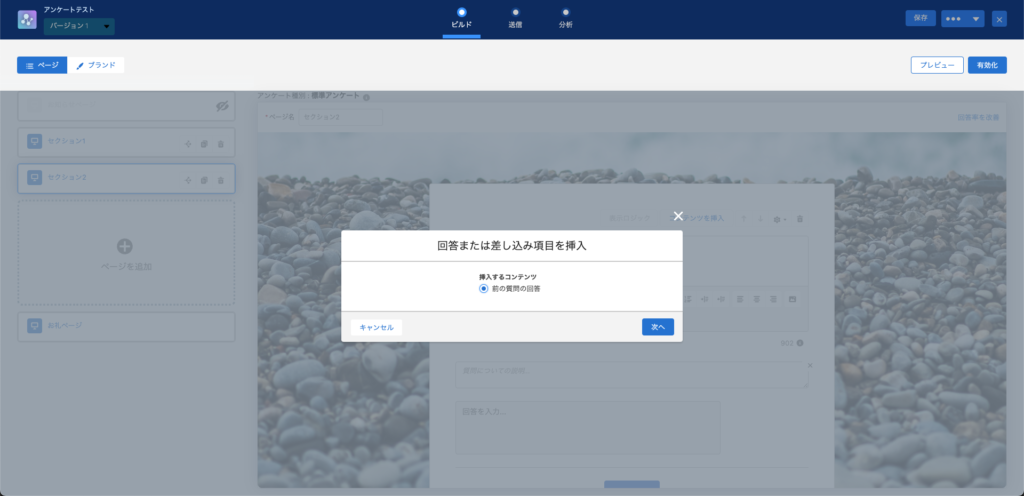Click キャンセル in the dialog

tap(376, 328)
